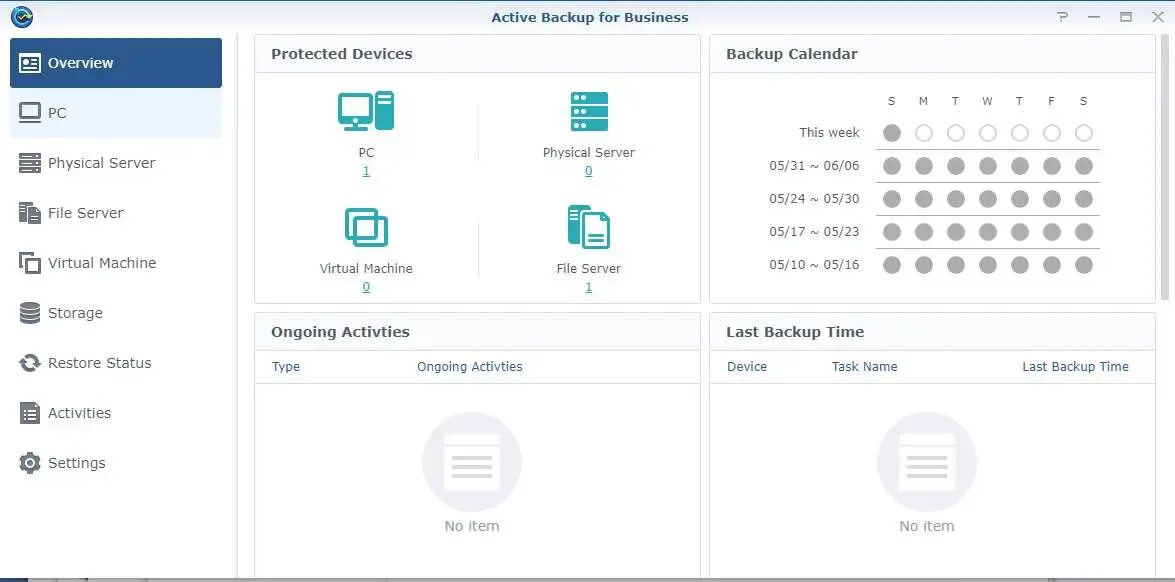Click the 05/10 ~ 05/16 week label
Viewport: 1175px width, 582px height.
[x=815, y=265]
